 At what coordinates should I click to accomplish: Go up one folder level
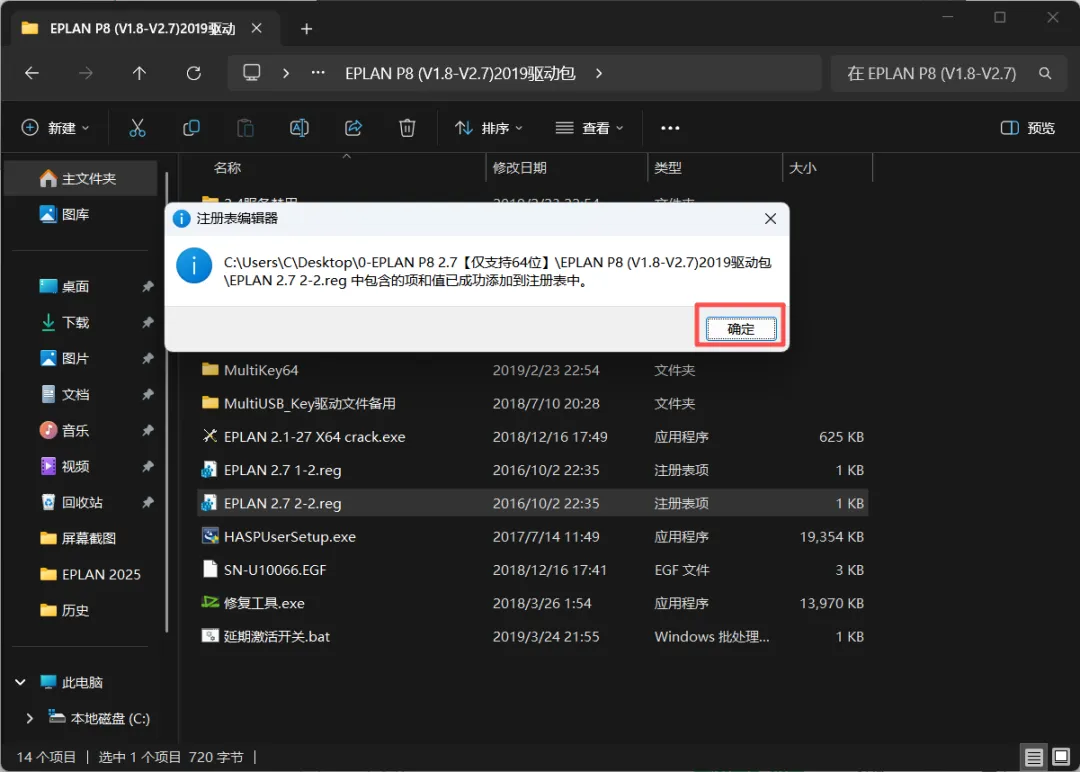click(x=139, y=73)
